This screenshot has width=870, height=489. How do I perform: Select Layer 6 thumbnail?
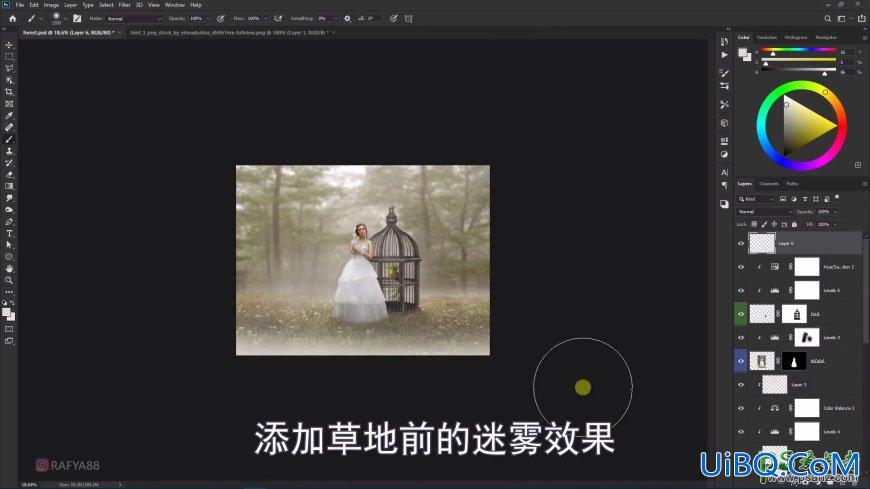762,243
